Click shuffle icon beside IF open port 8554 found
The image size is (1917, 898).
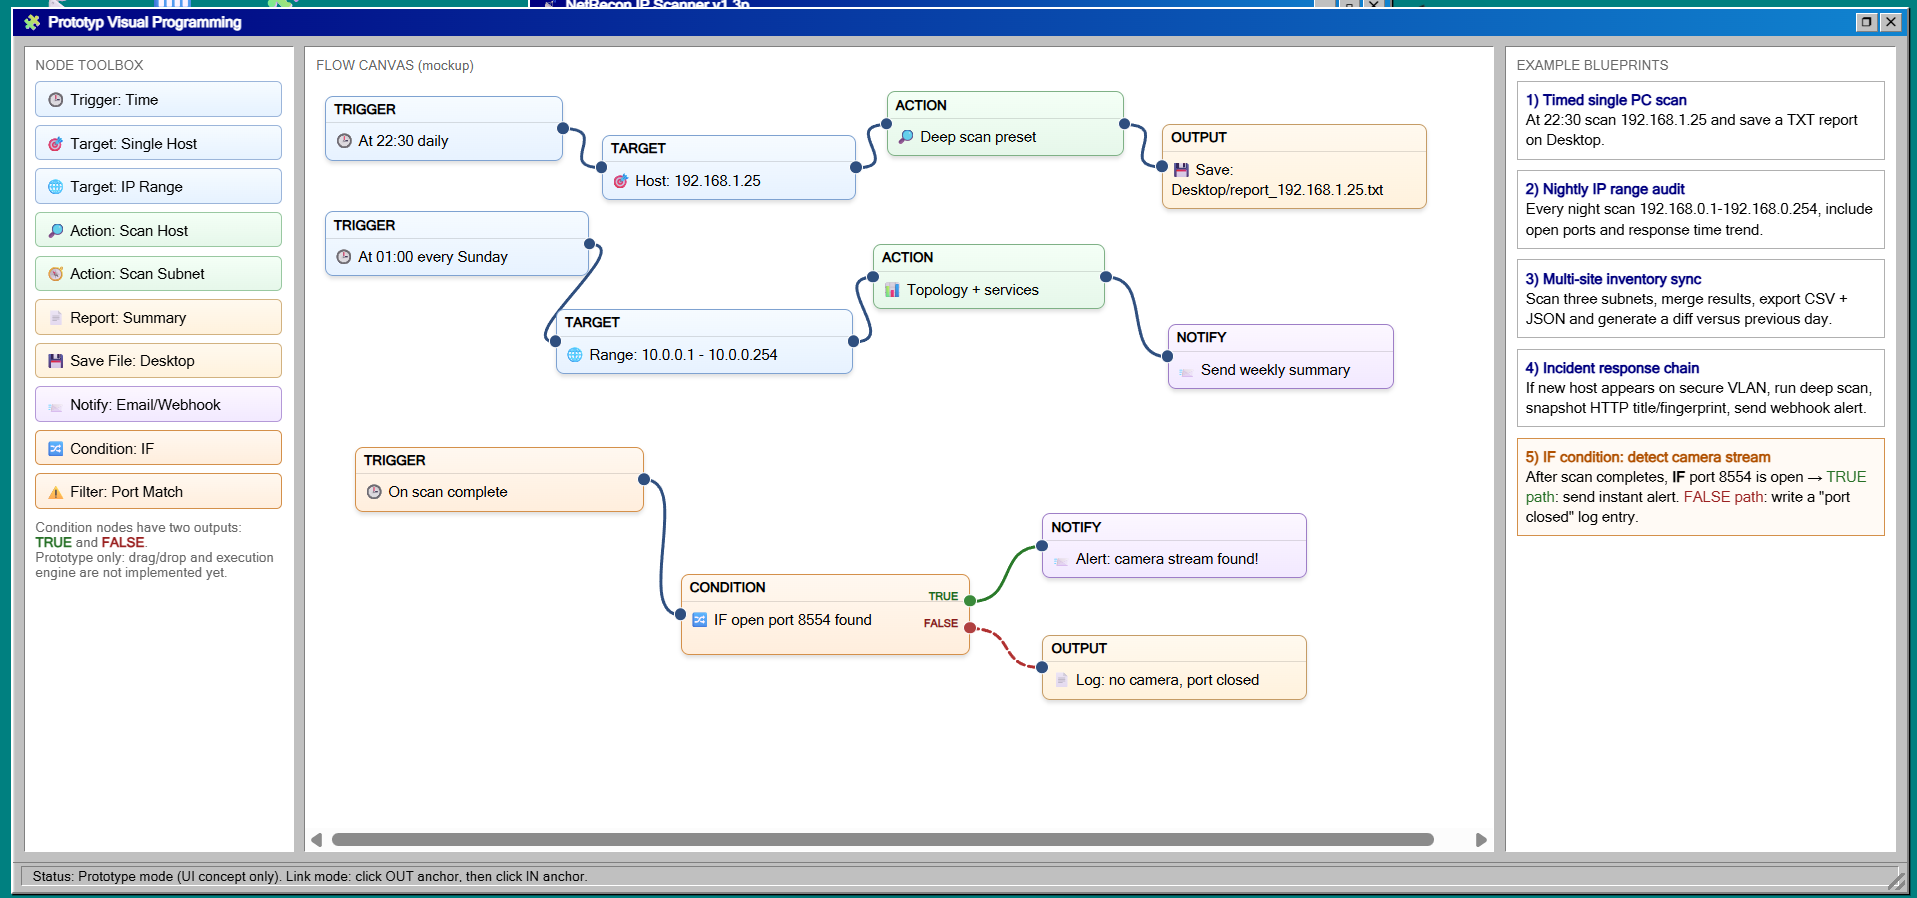pos(700,620)
